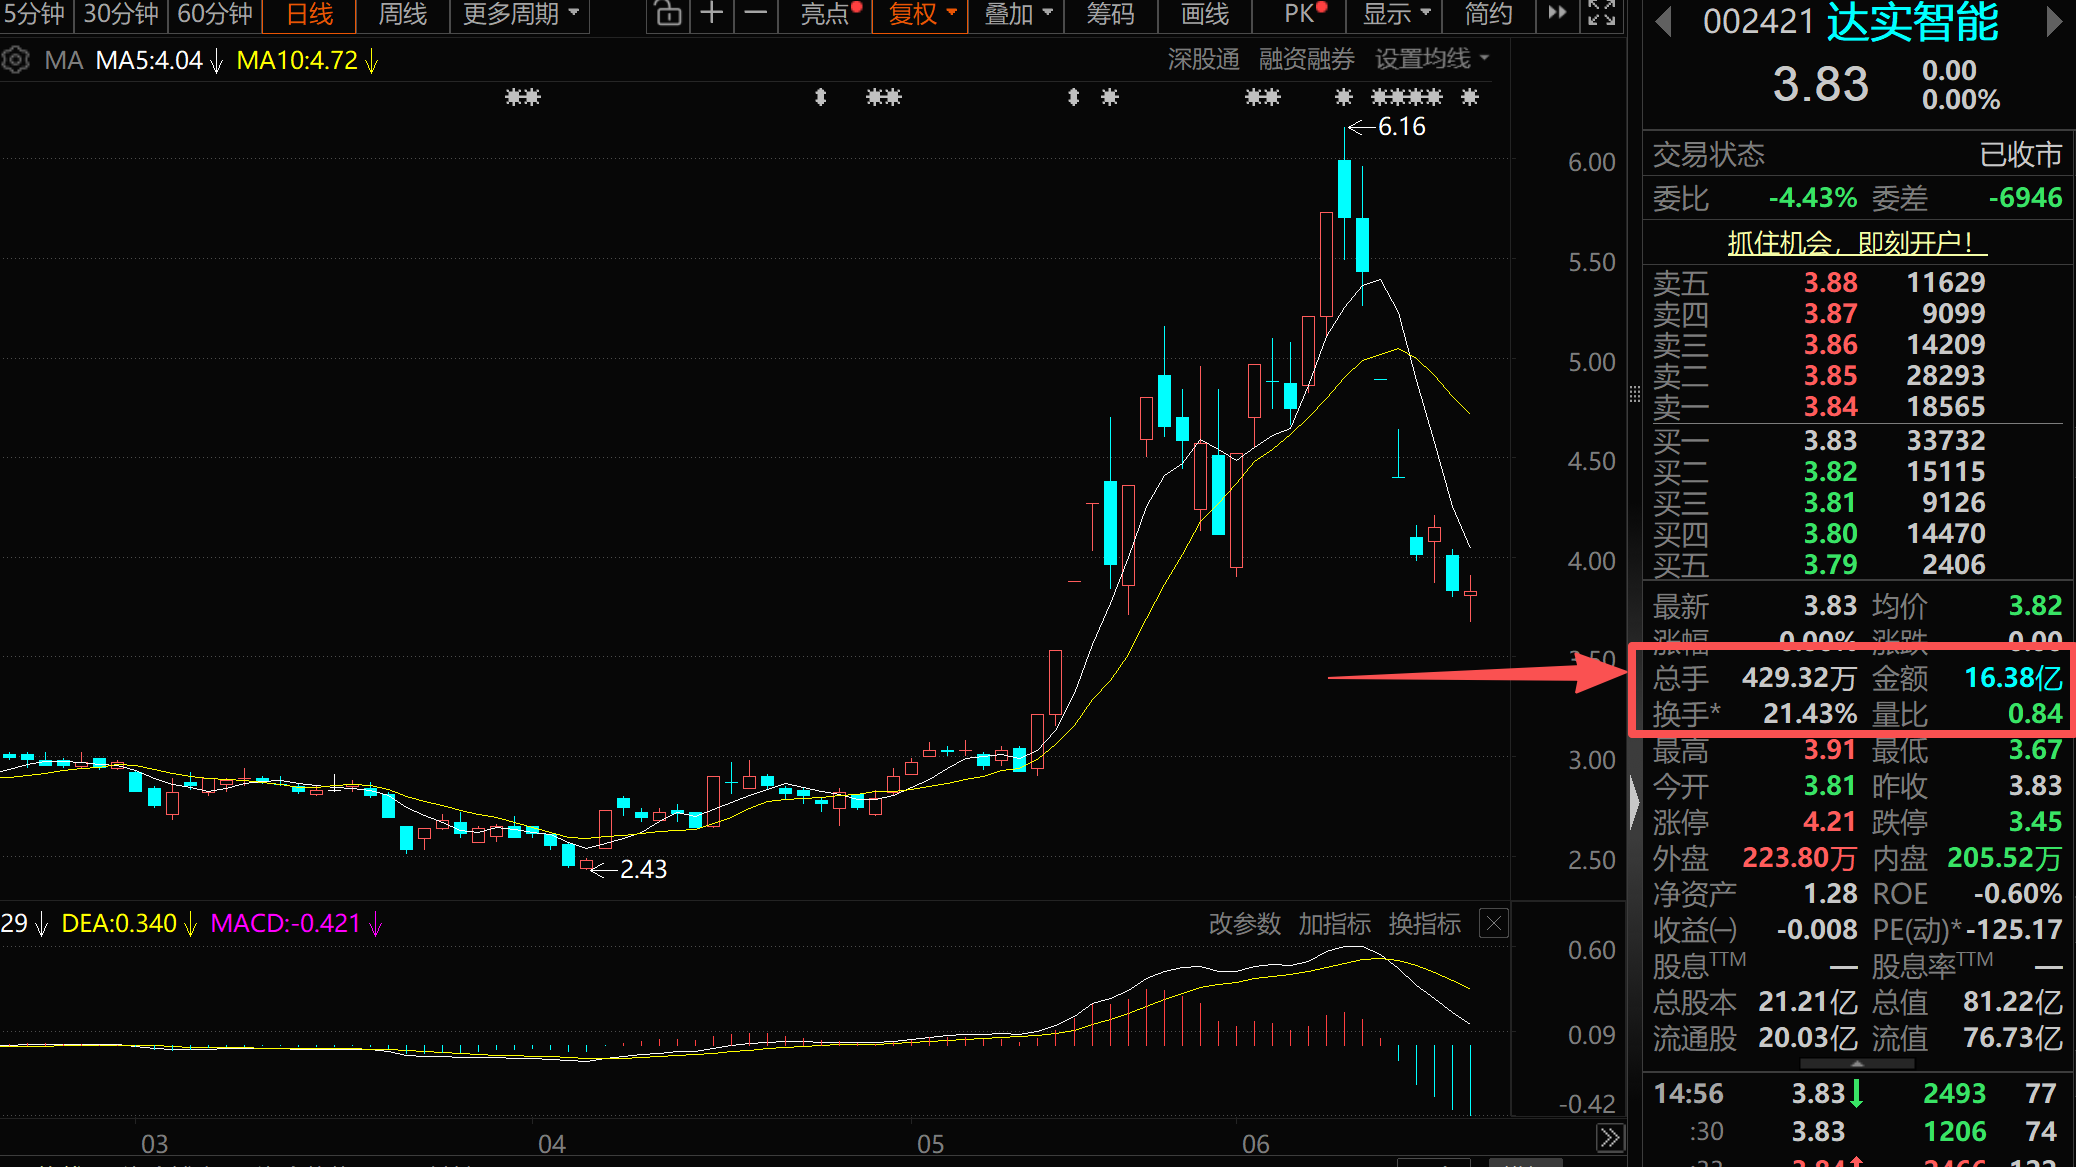Click the MA10:4.72 indicator value
The height and width of the screenshot is (1167, 2076).
(297, 61)
